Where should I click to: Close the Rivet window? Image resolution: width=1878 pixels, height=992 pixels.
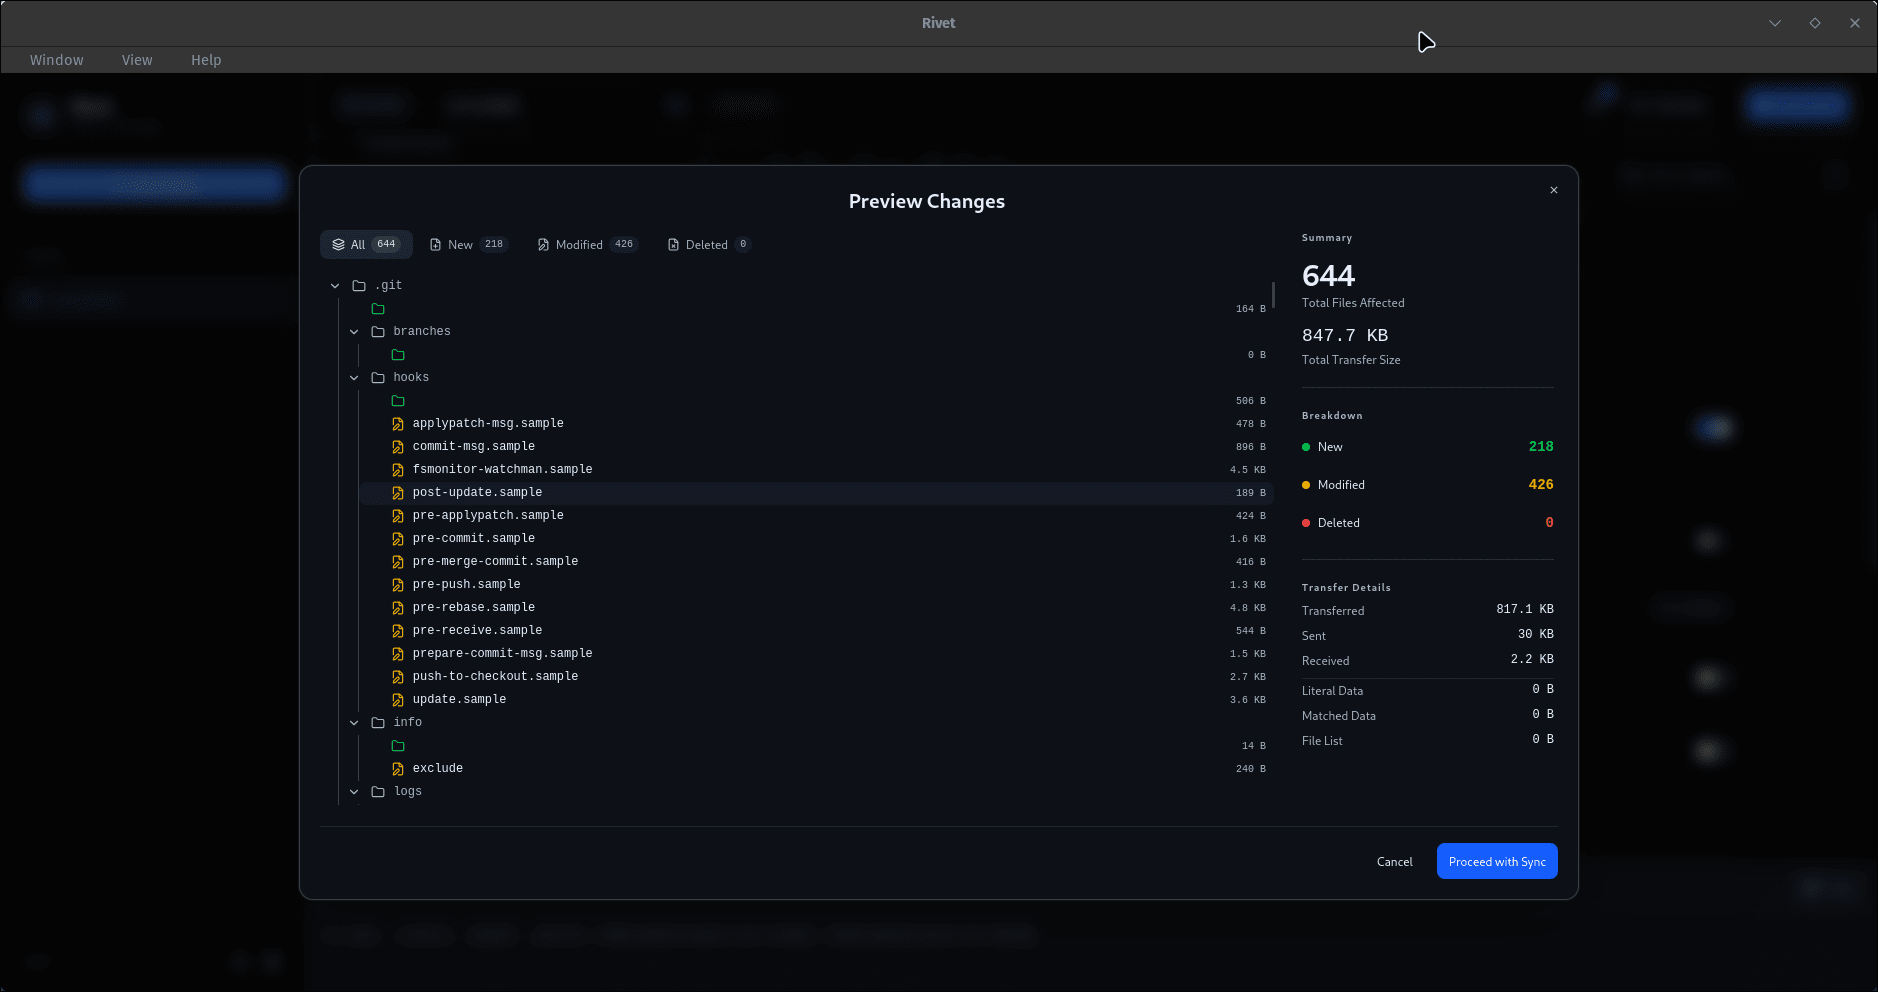(x=1855, y=23)
